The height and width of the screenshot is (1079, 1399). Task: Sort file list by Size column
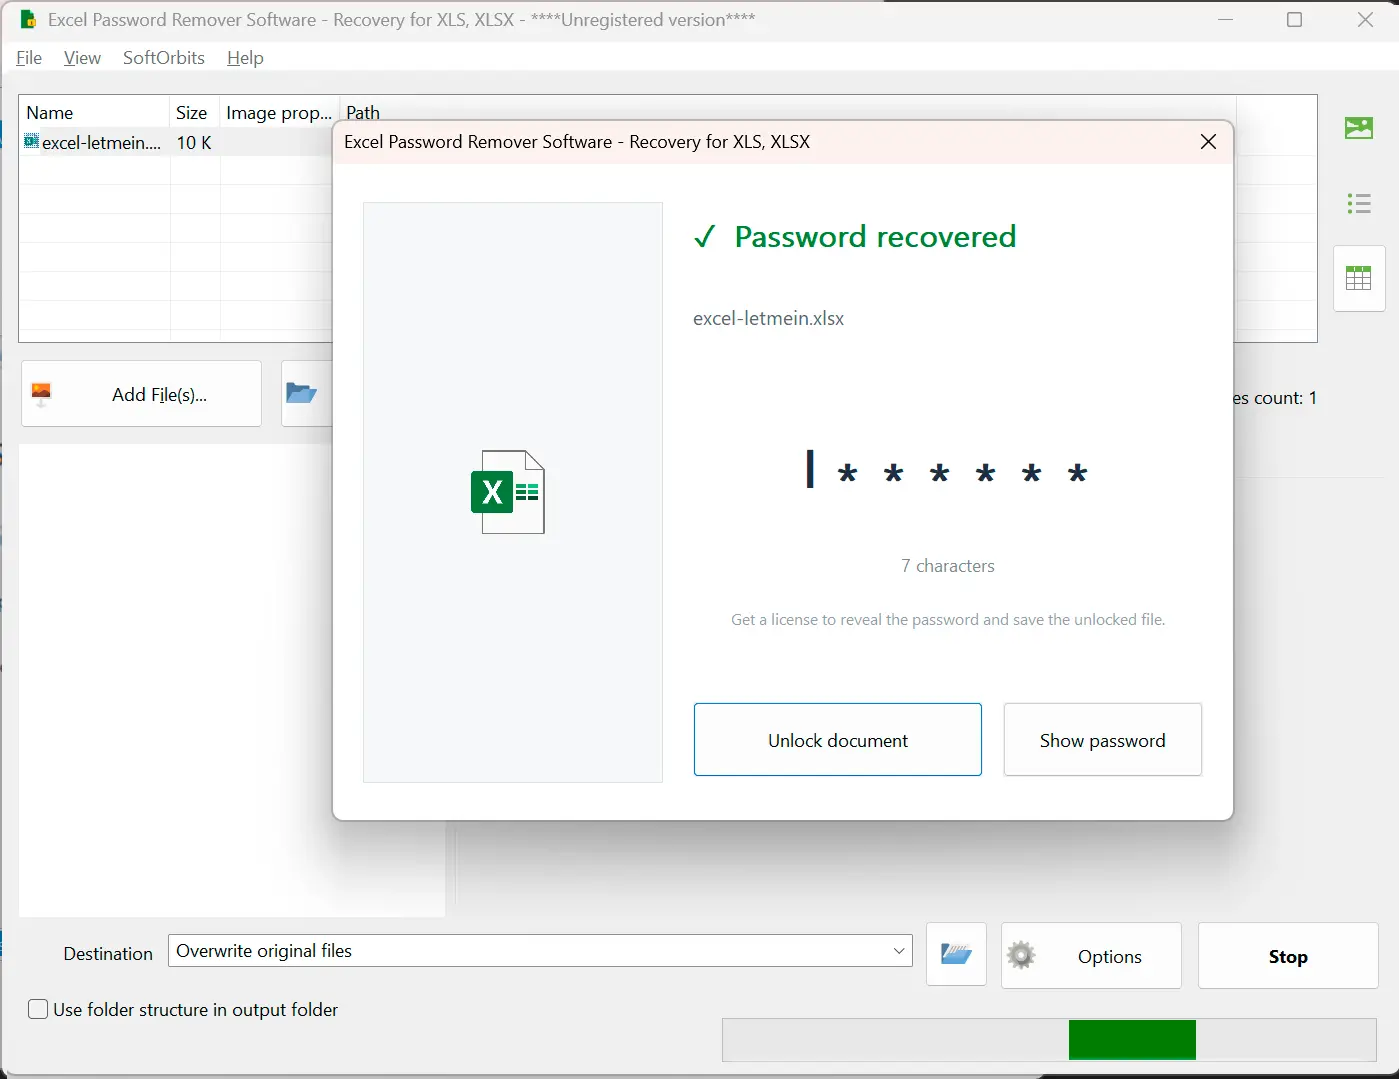[194, 112]
